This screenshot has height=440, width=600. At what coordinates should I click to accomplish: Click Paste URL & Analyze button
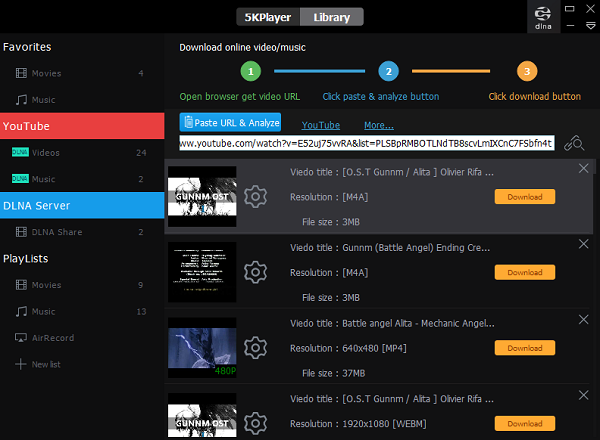(230, 122)
